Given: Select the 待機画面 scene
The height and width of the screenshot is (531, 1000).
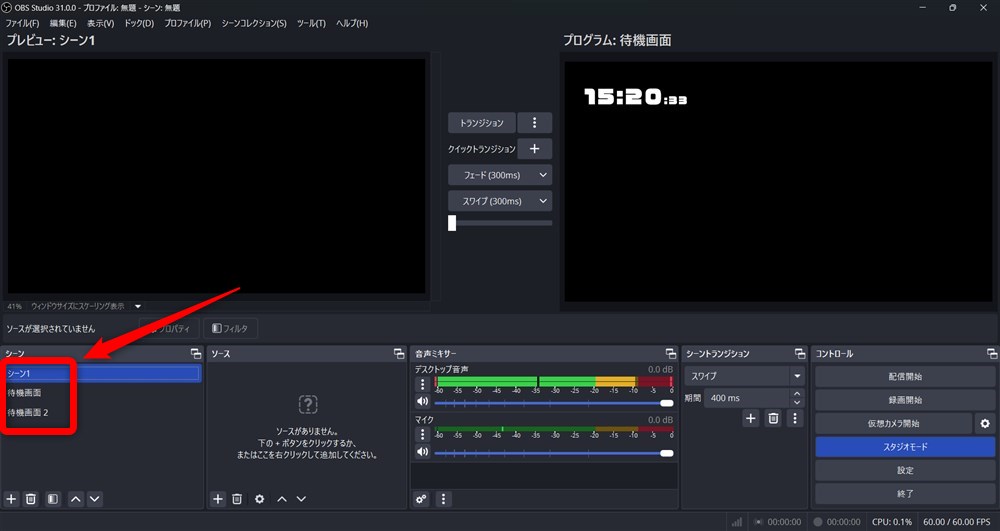Looking at the screenshot, I should (102, 393).
